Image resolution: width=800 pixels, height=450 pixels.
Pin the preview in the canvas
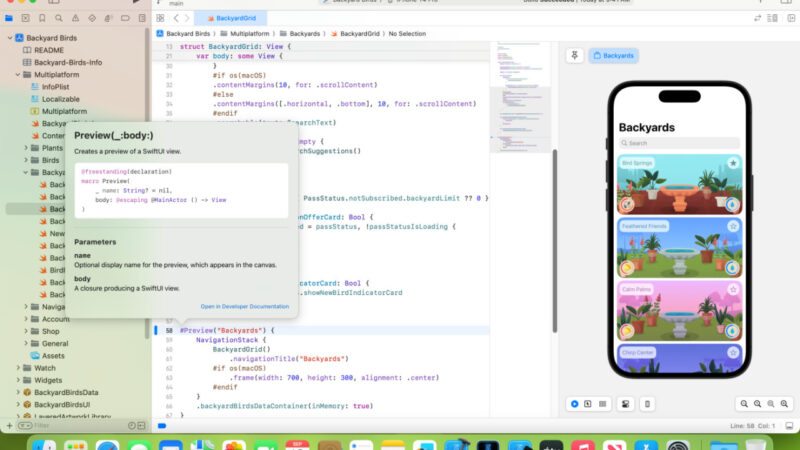(x=574, y=56)
